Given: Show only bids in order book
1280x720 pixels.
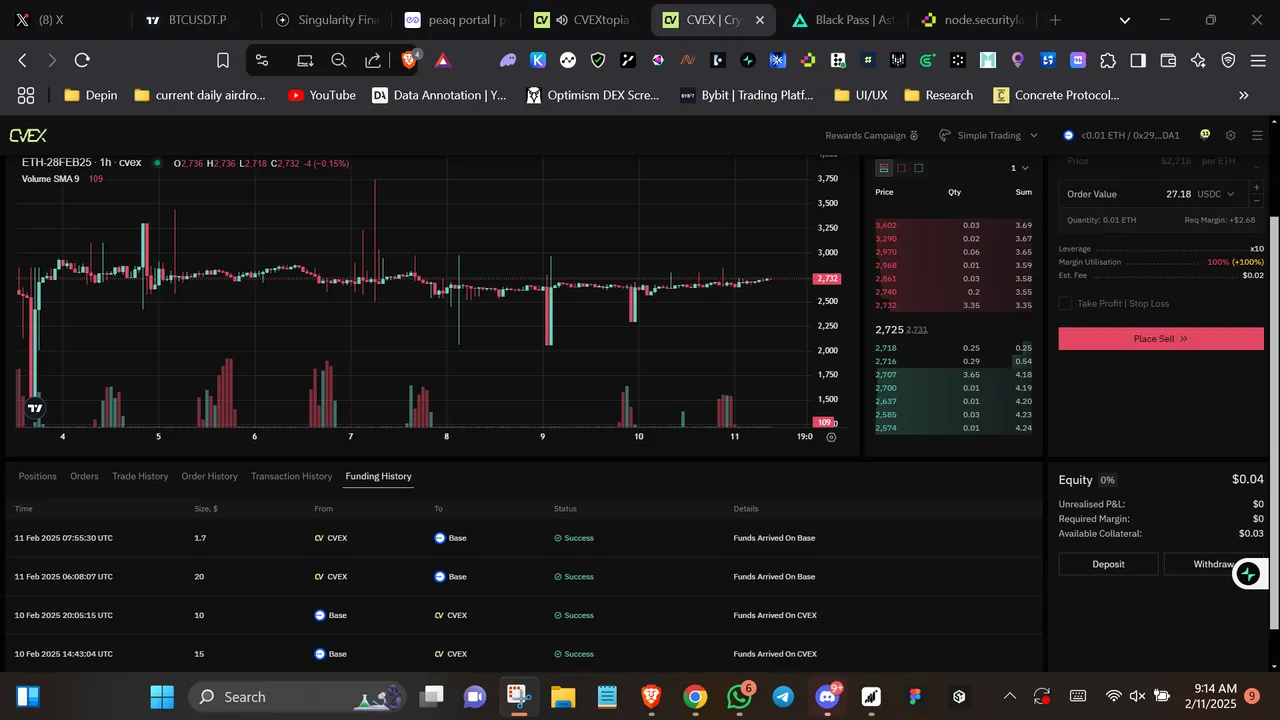Looking at the screenshot, I should coord(919,168).
